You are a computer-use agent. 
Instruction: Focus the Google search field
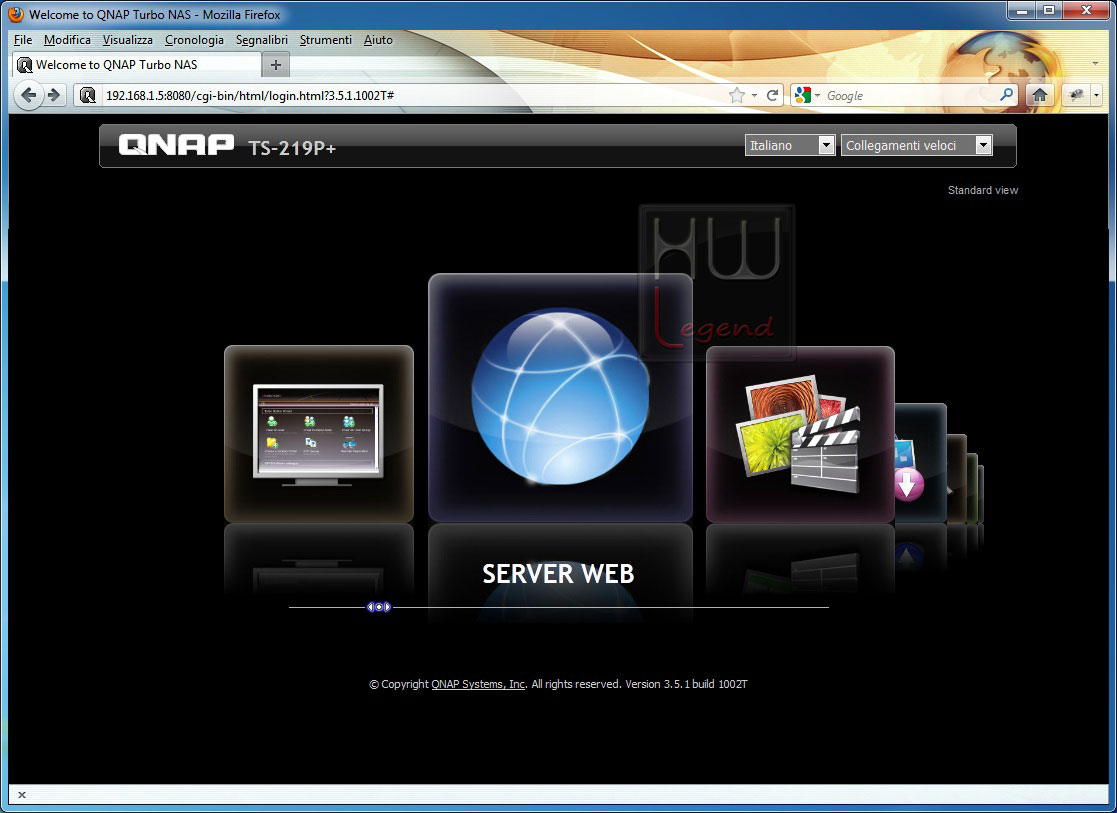coord(910,95)
